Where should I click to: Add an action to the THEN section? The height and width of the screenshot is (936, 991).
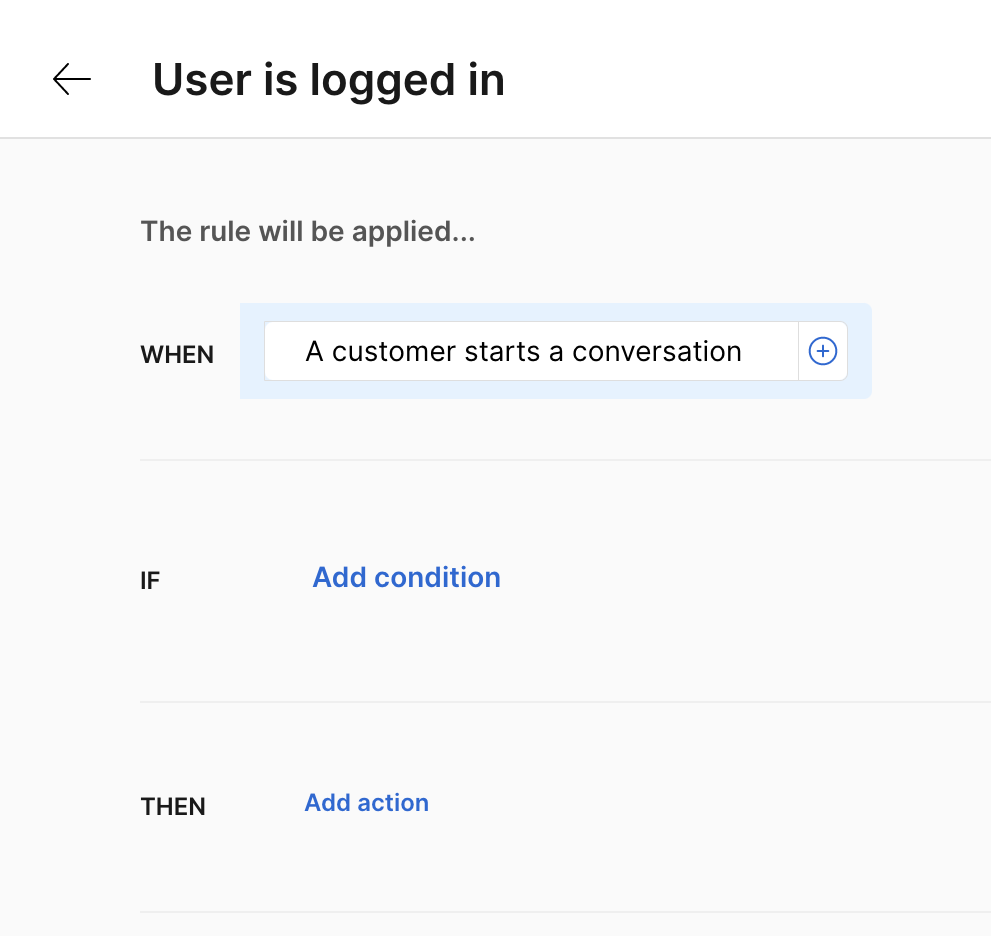(366, 802)
